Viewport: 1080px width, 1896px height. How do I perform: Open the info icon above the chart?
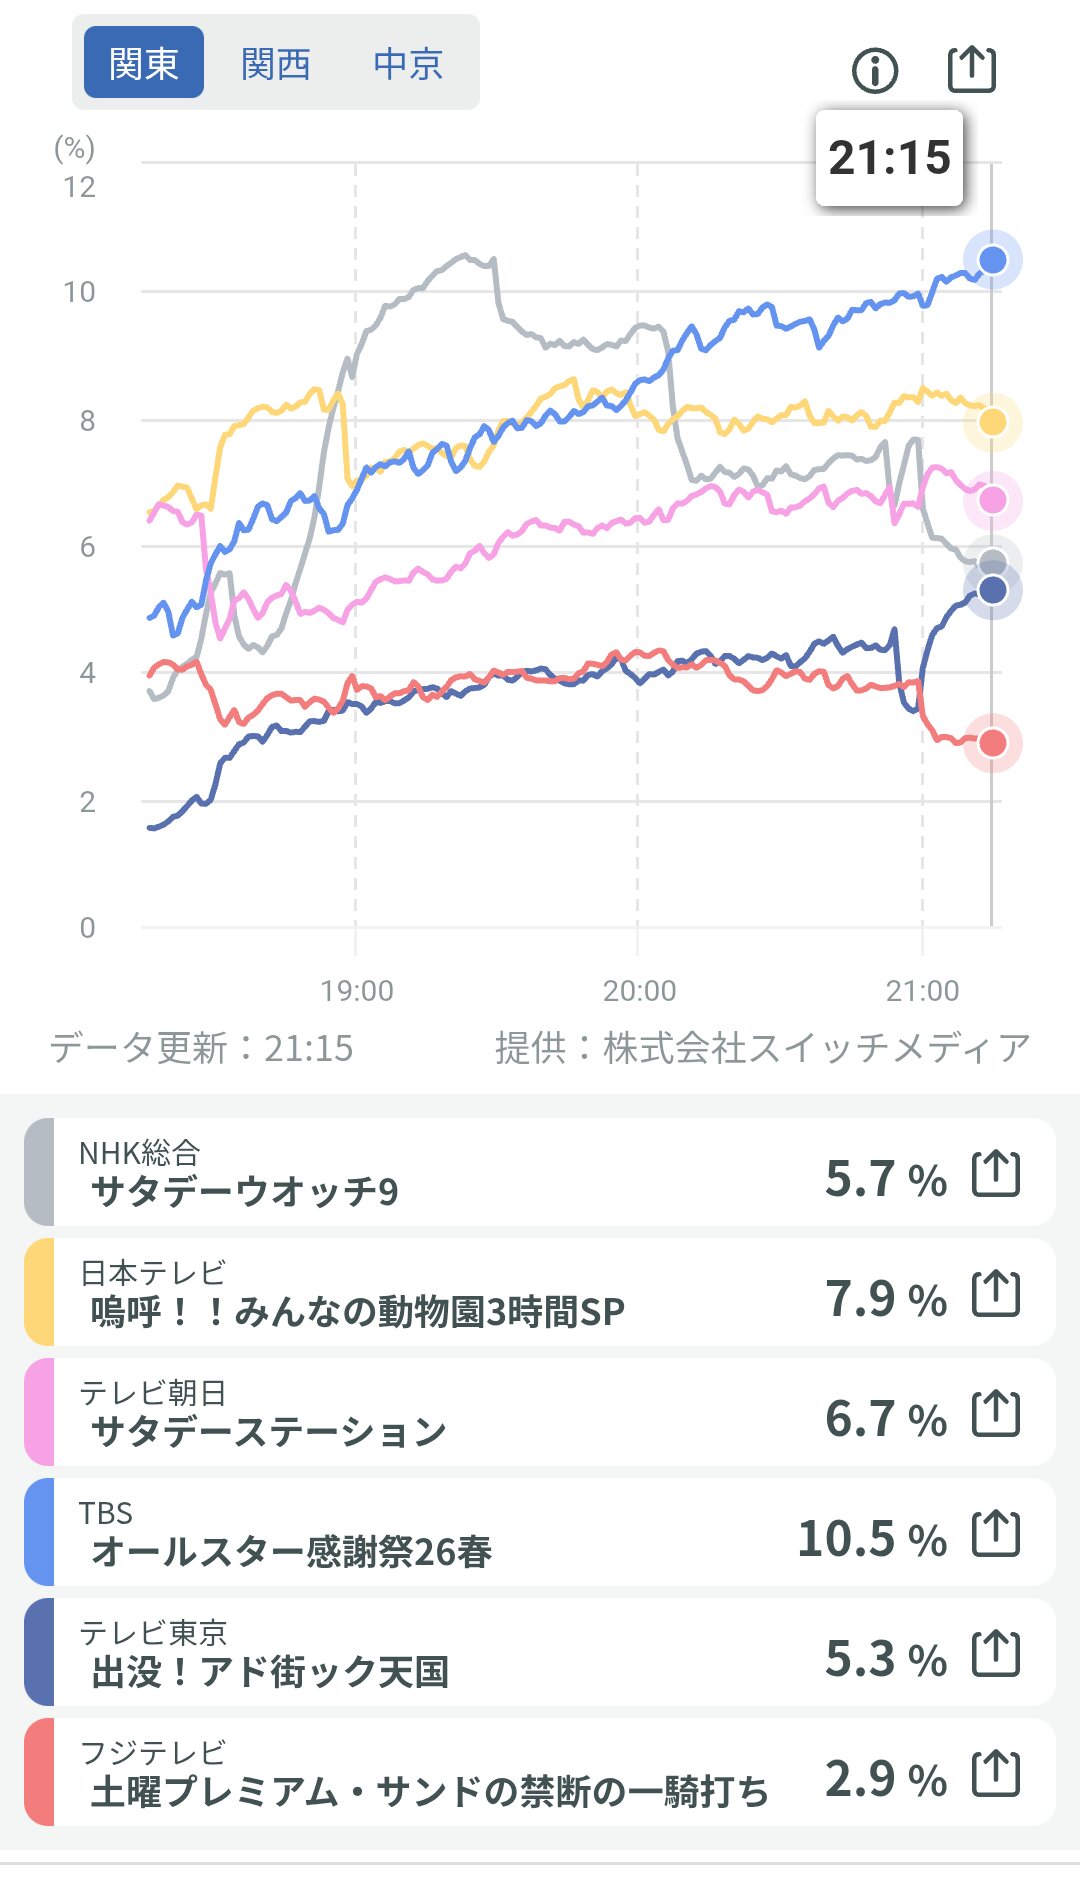(x=875, y=71)
